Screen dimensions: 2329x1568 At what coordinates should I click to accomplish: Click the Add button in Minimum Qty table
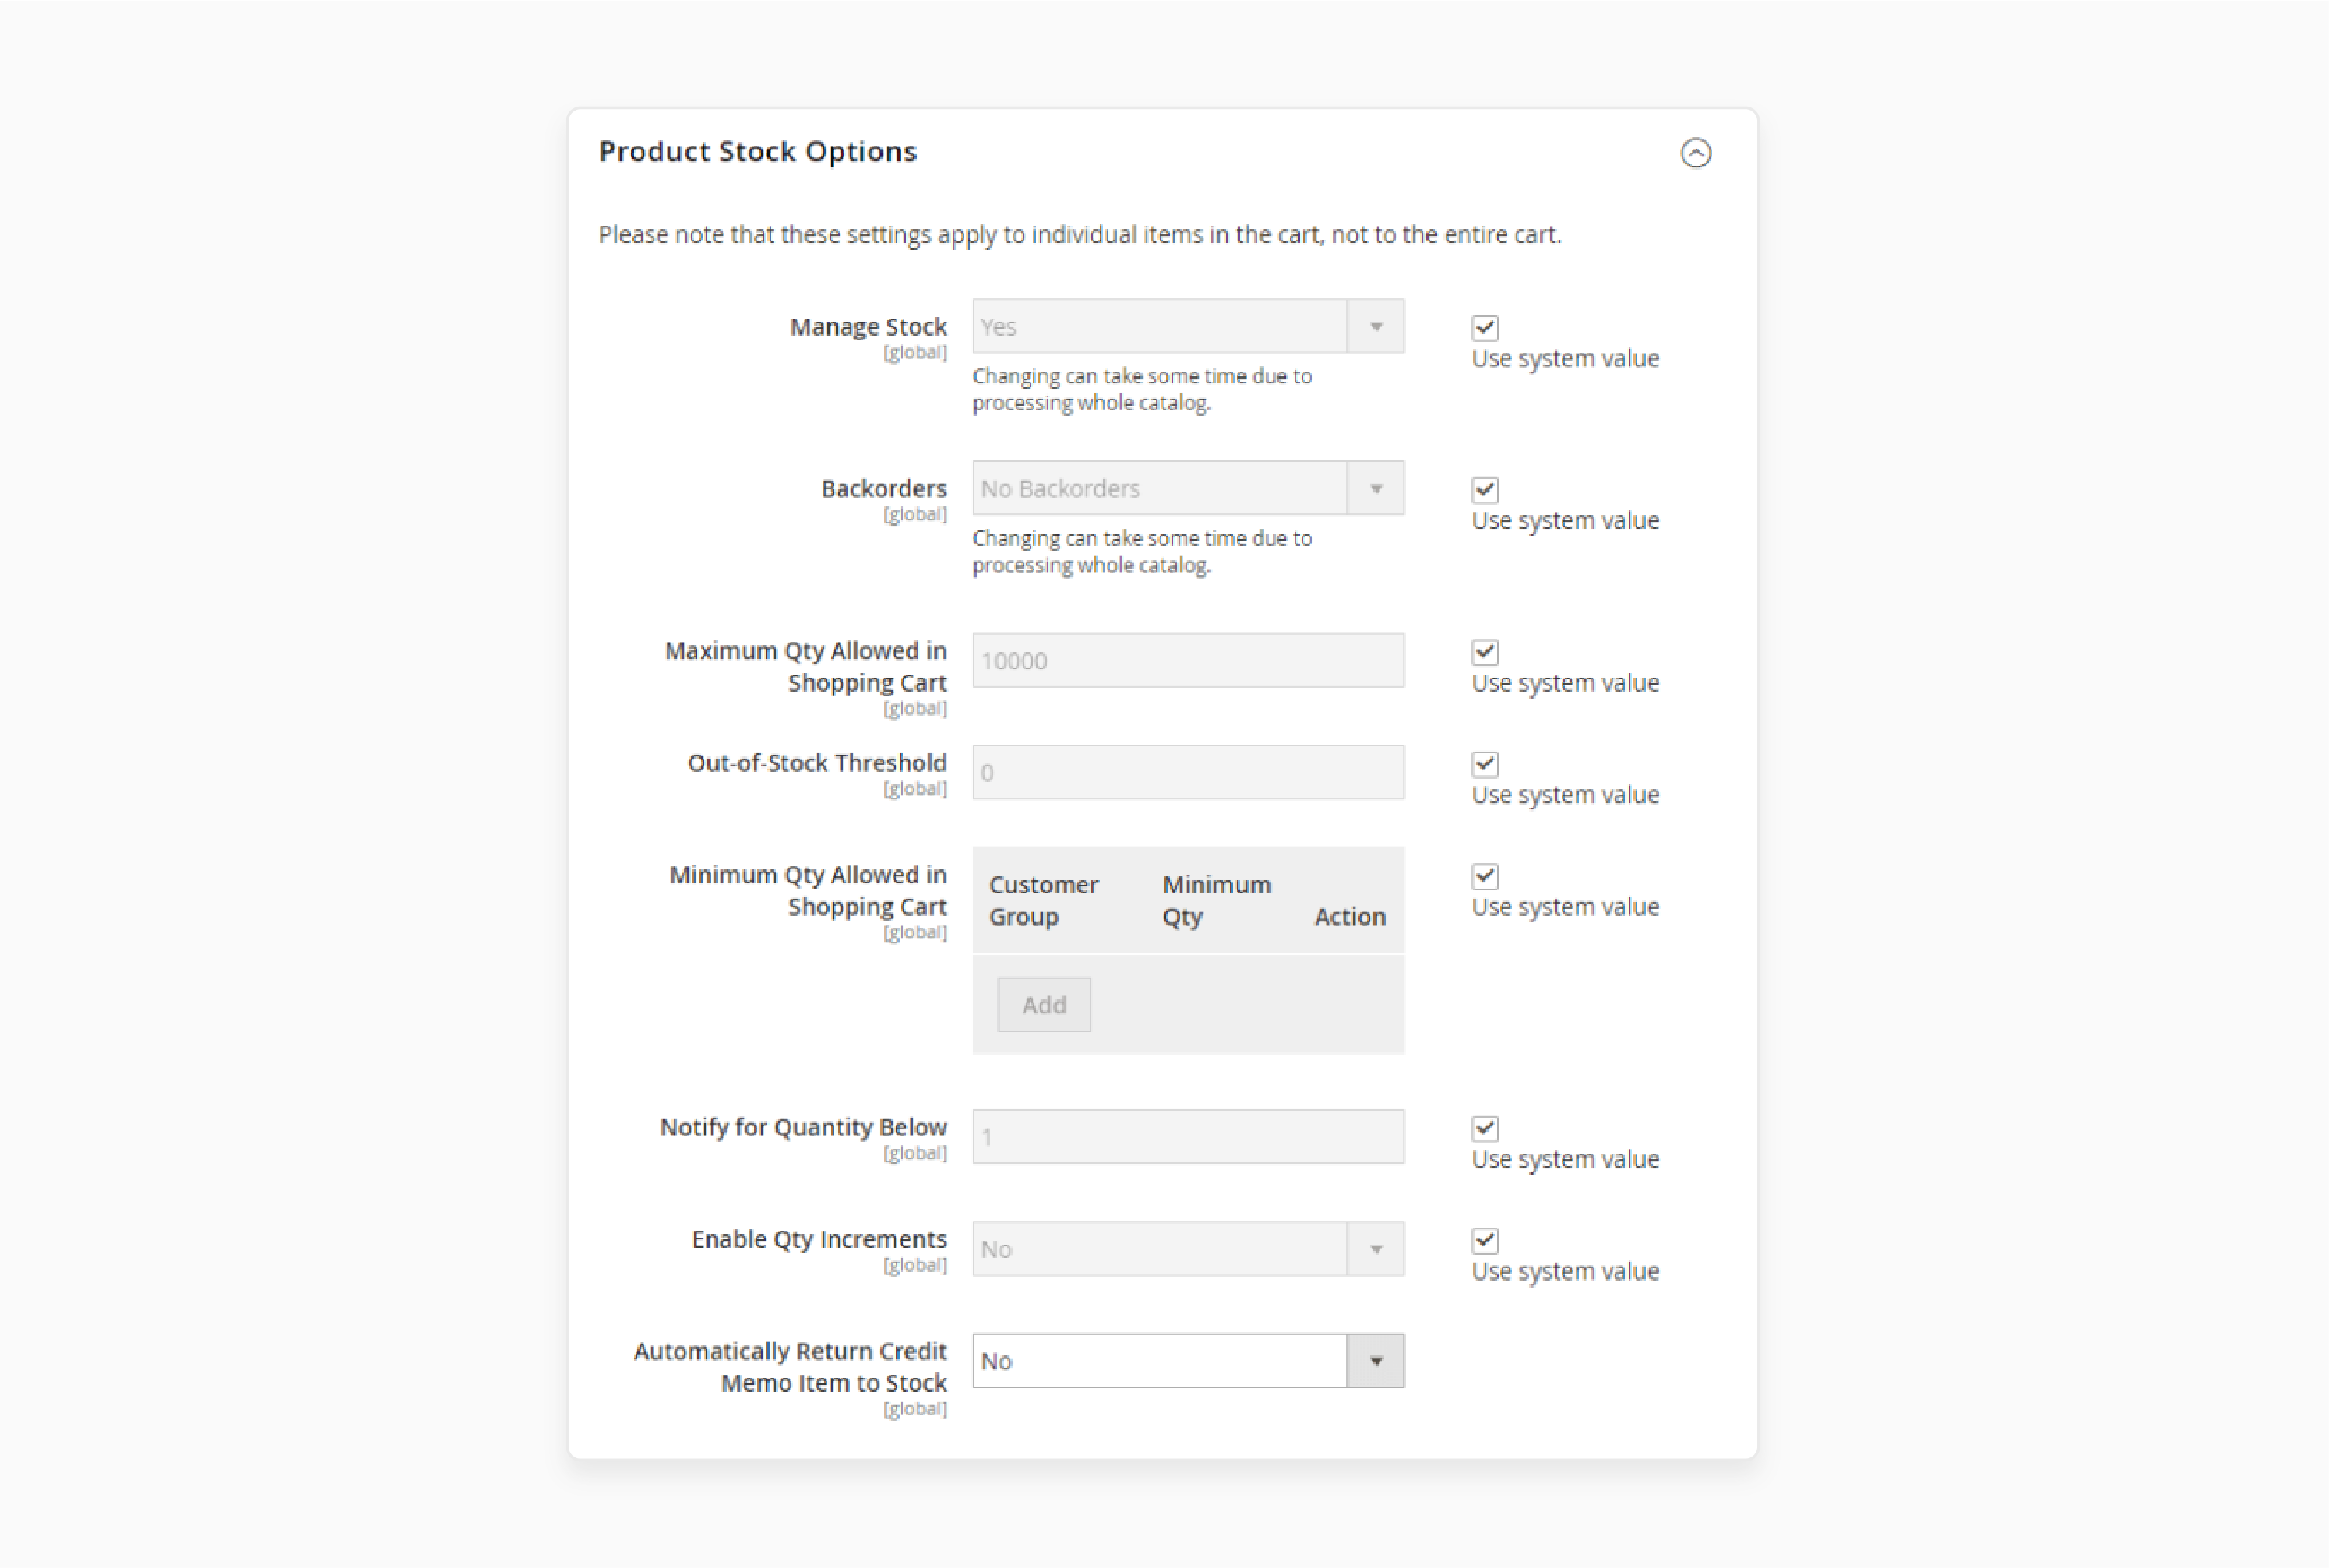click(x=1044, y=1004)
